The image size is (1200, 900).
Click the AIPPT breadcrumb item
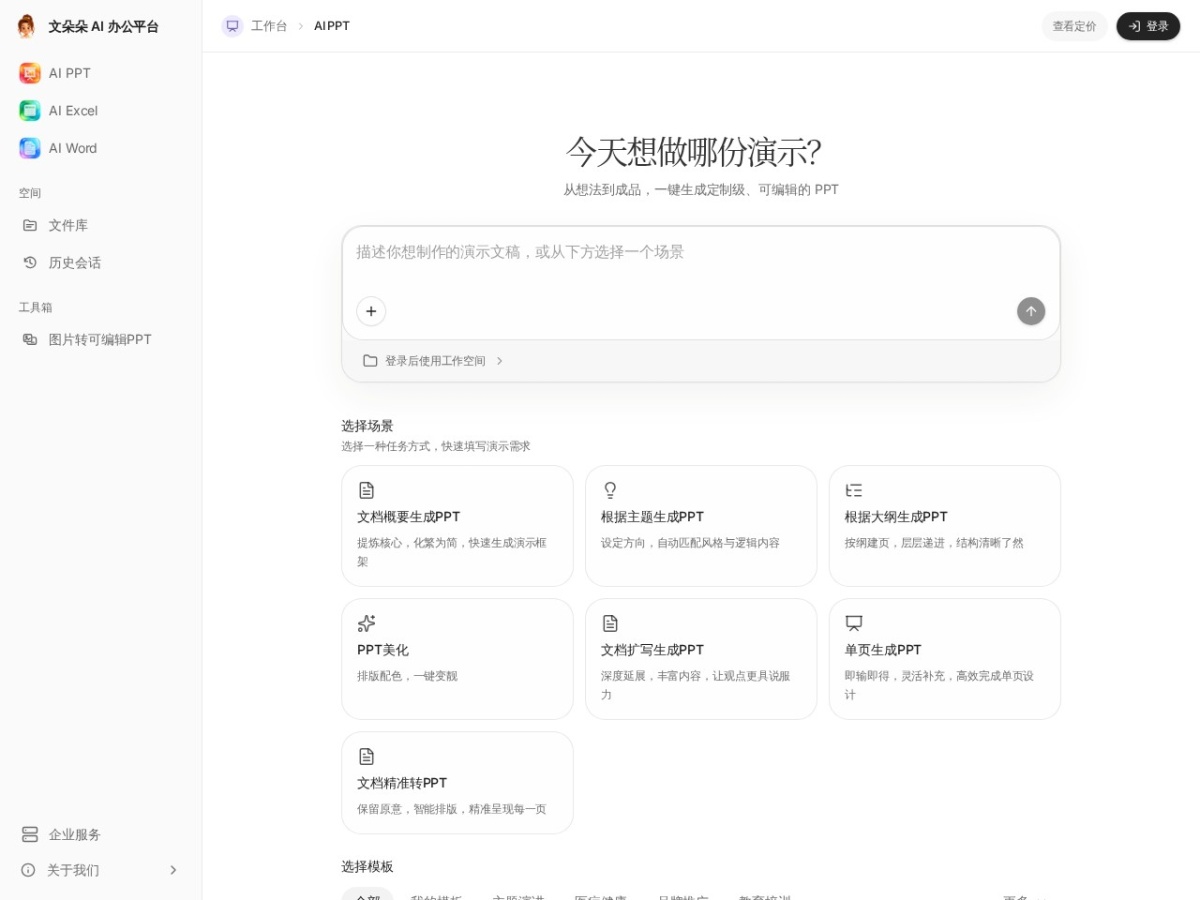[332, 26]
